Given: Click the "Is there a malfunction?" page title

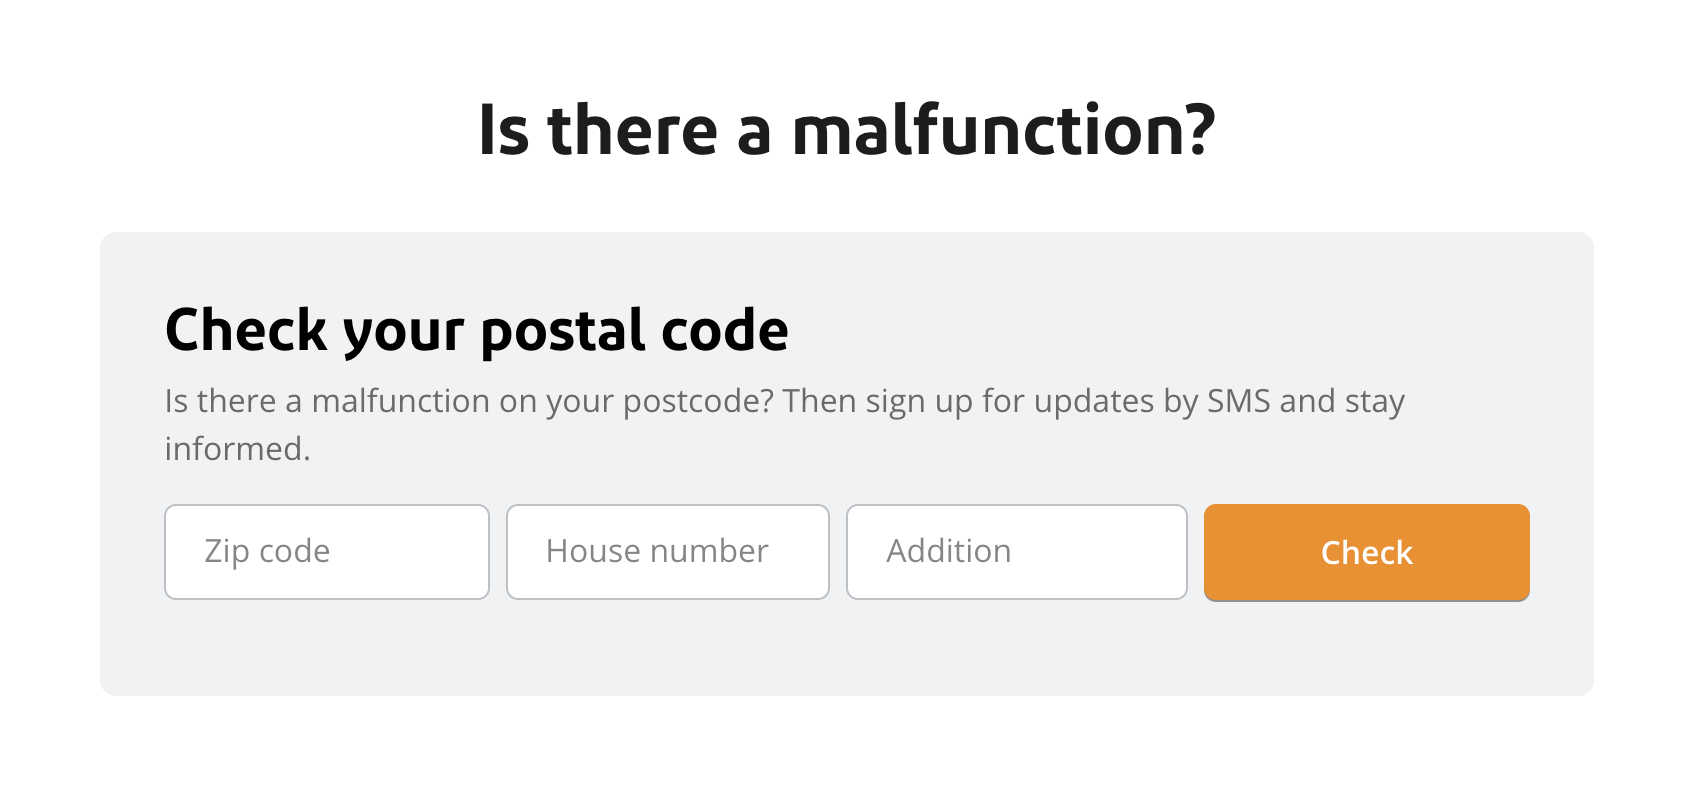Looking at the screenshot, I should (847, 131).
